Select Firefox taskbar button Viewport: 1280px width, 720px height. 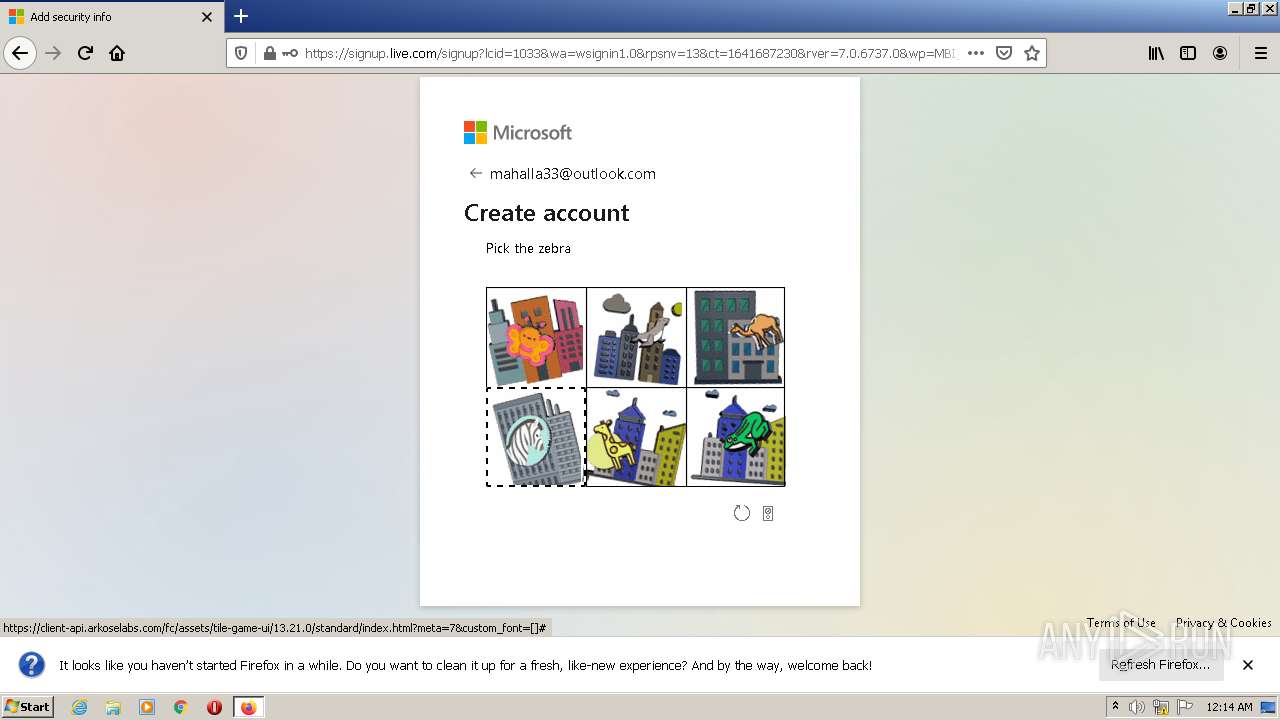click(x=248, y=707)
